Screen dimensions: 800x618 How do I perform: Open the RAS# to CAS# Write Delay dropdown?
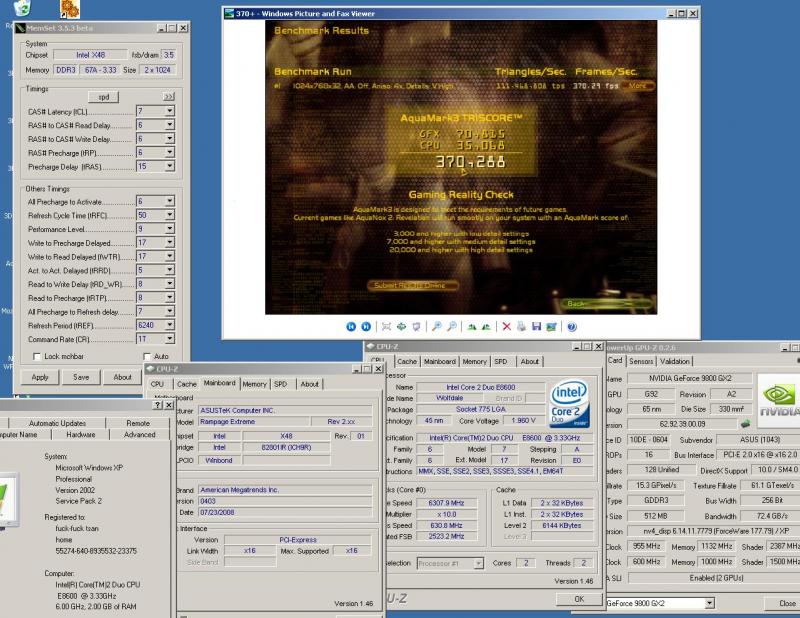click(170, 138)
